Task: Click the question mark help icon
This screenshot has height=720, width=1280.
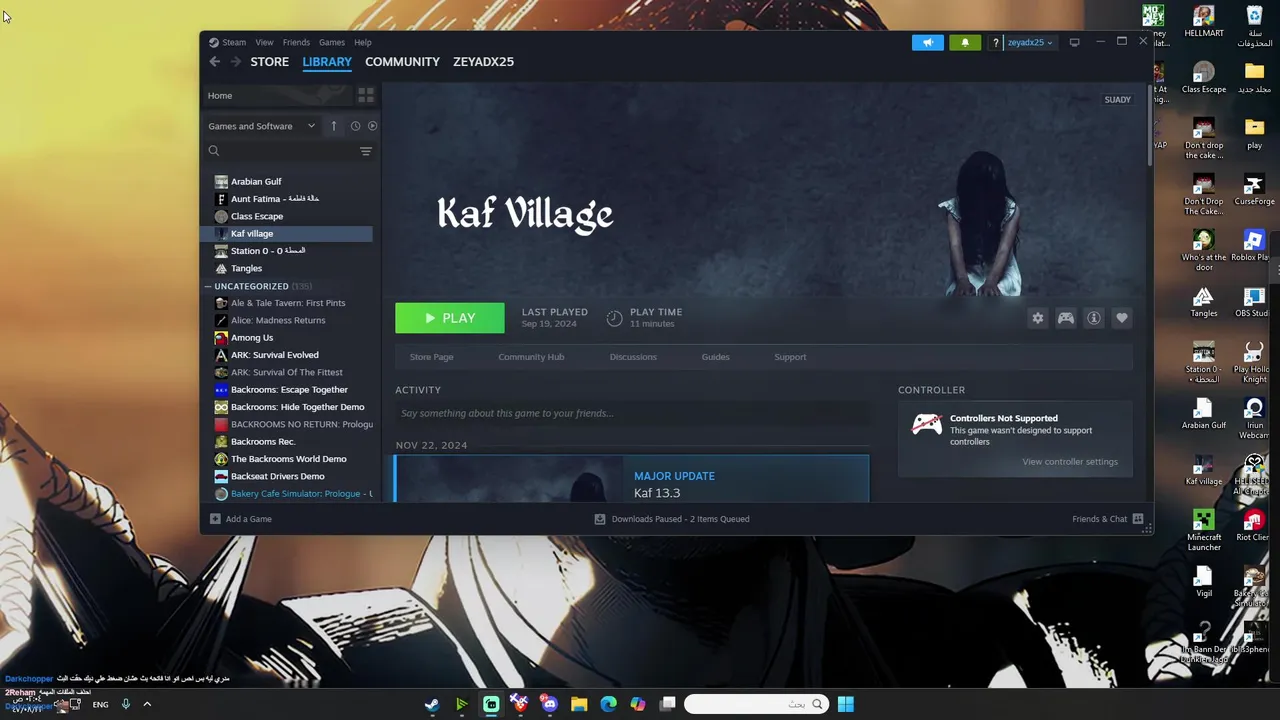Action: (x=995, y=42)
